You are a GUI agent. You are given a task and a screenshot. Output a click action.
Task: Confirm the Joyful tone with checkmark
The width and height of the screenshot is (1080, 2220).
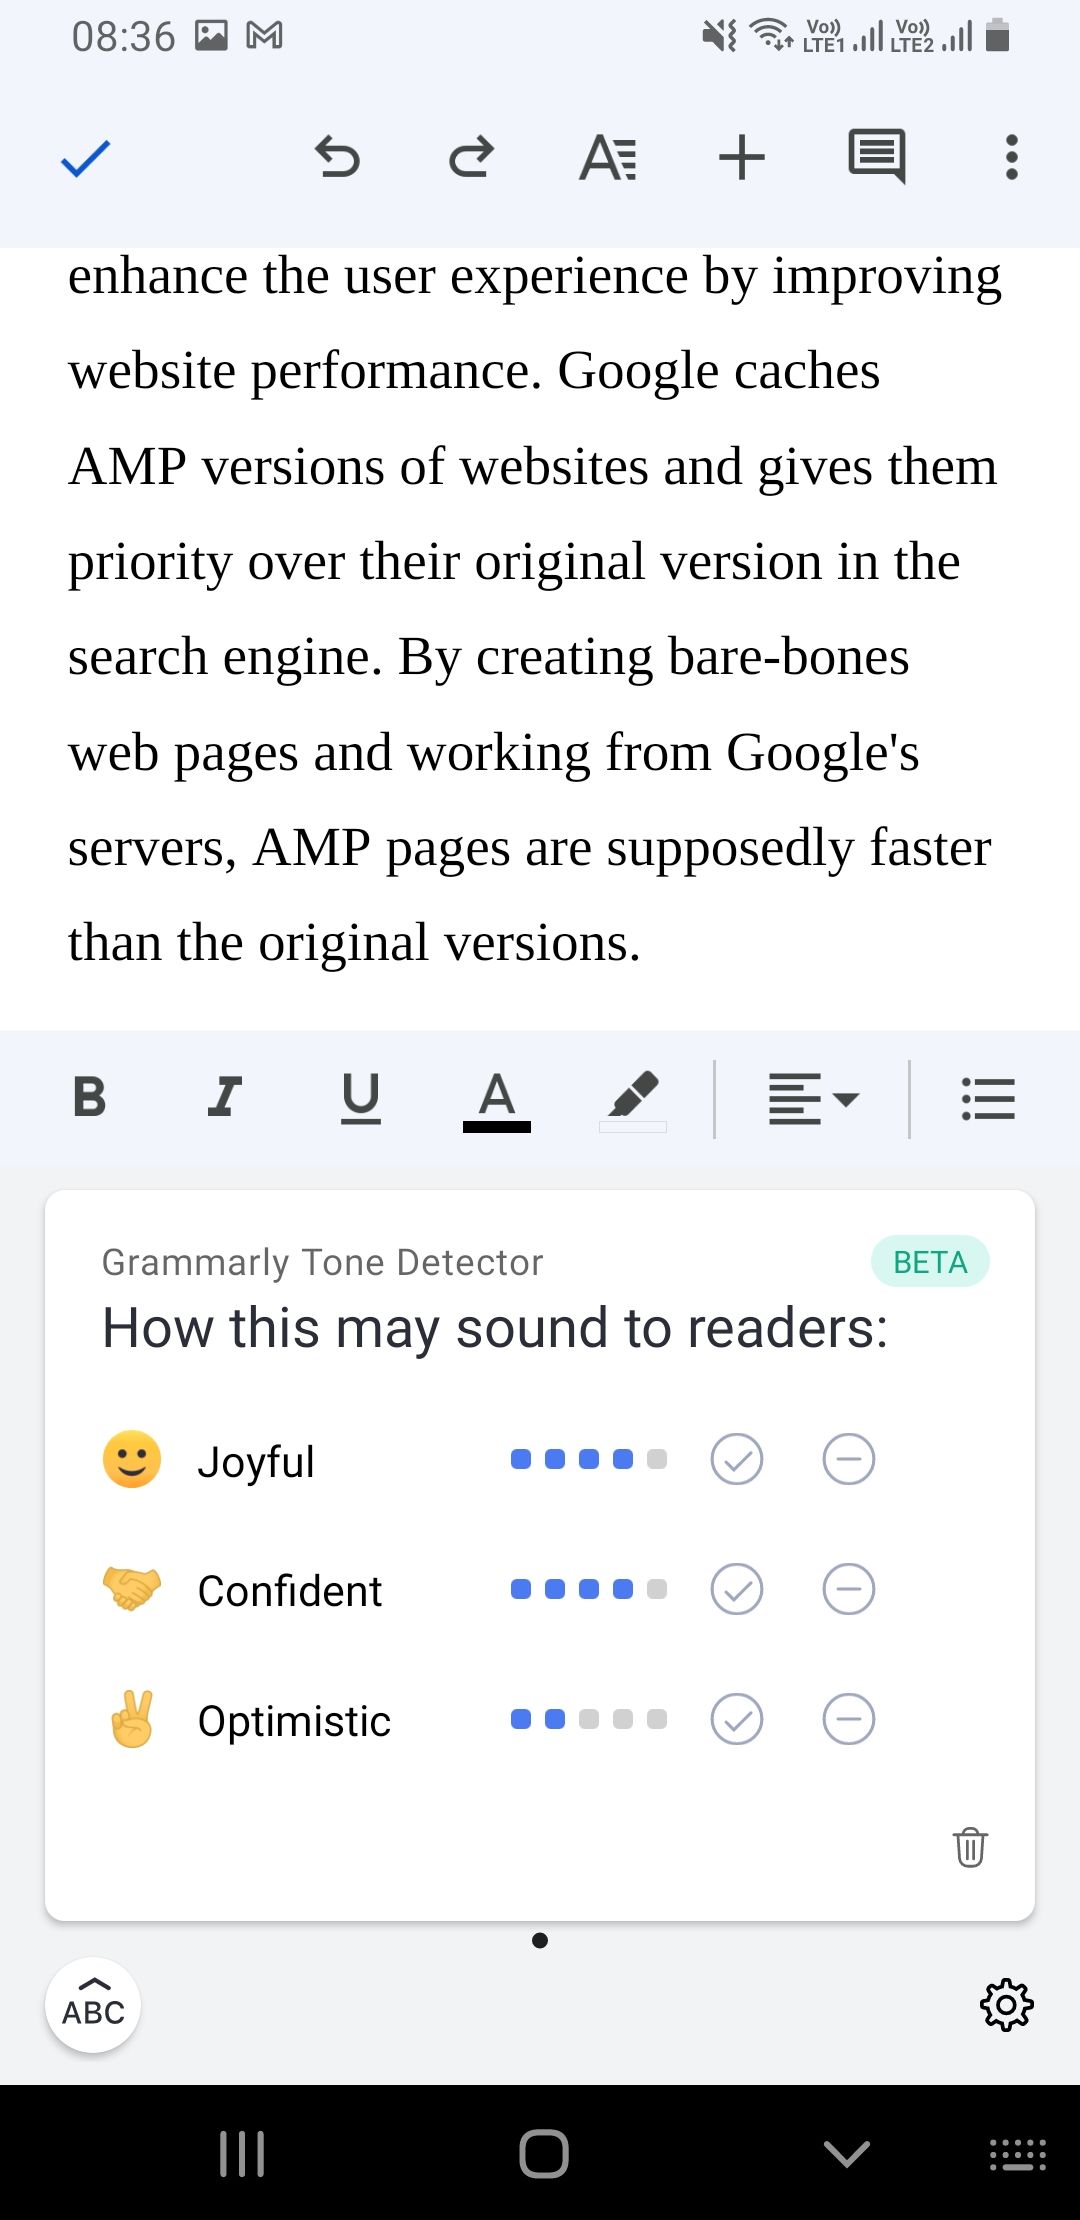pos(737,1459)
